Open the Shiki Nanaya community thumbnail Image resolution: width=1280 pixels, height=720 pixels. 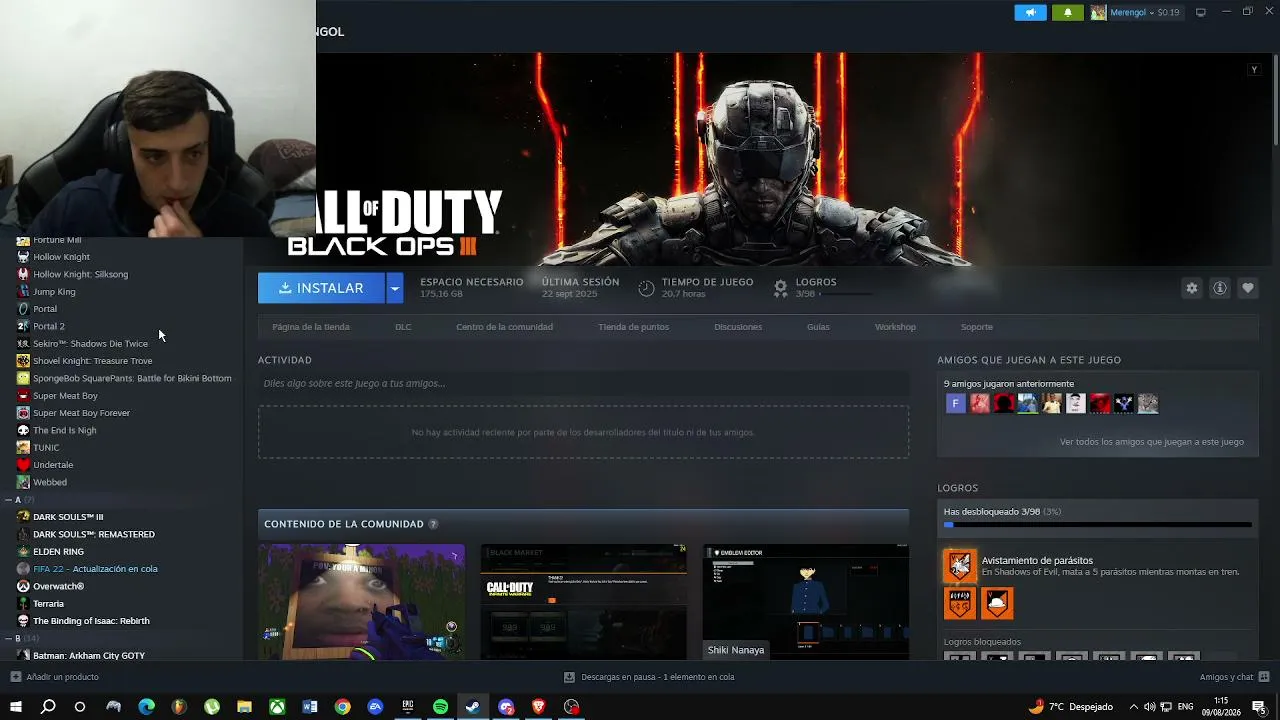click(806, 602)
